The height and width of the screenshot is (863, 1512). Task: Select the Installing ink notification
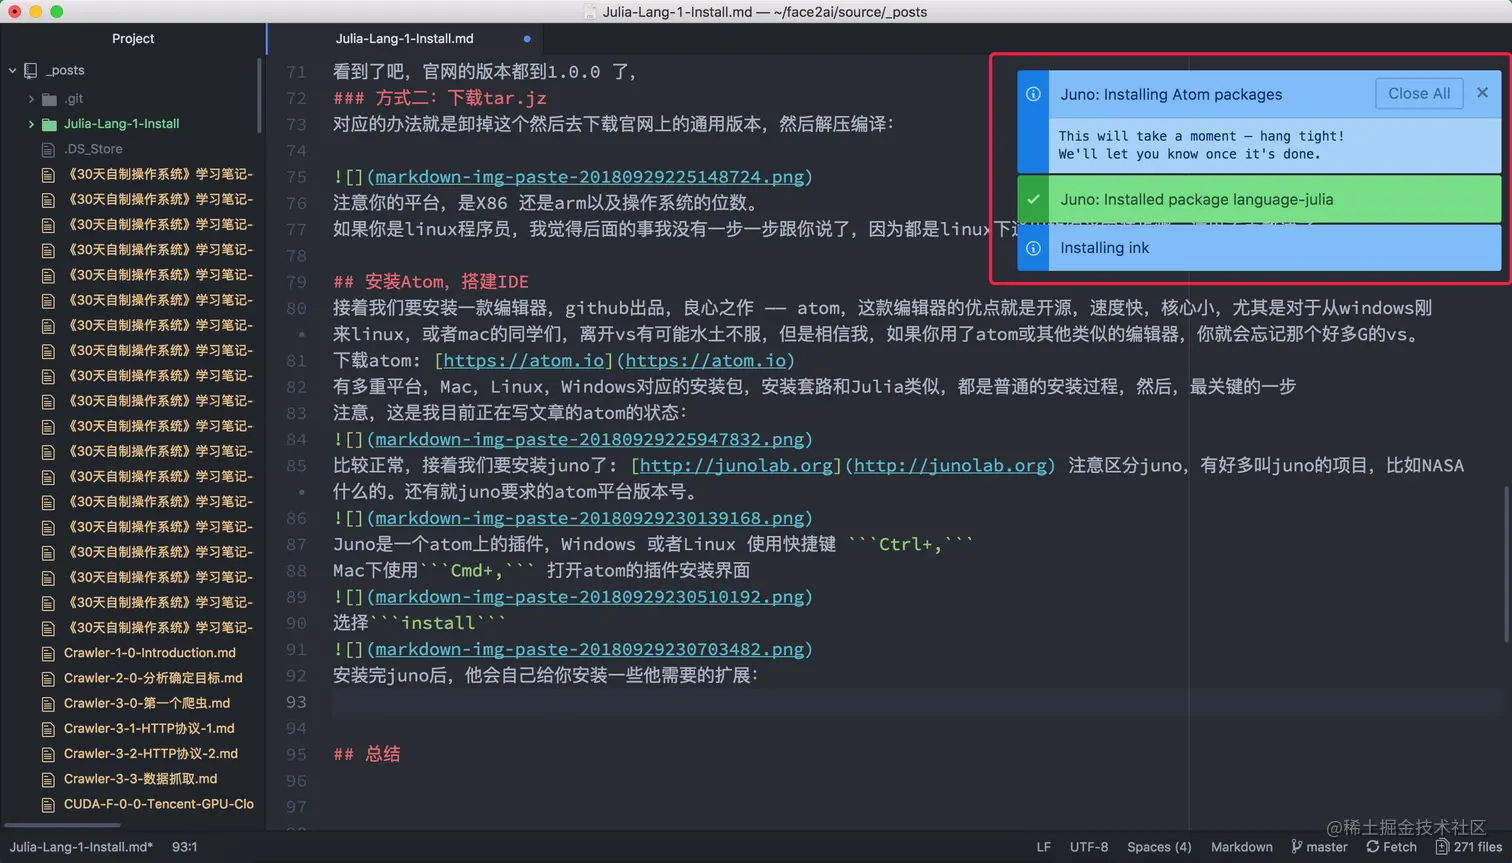pos(1259,248)
